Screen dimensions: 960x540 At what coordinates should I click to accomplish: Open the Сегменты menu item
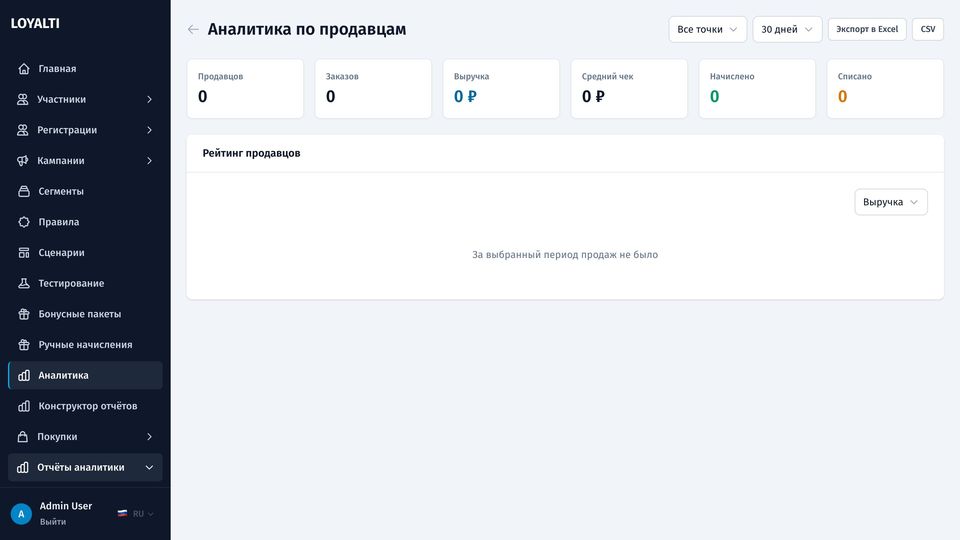pos(85,191)
